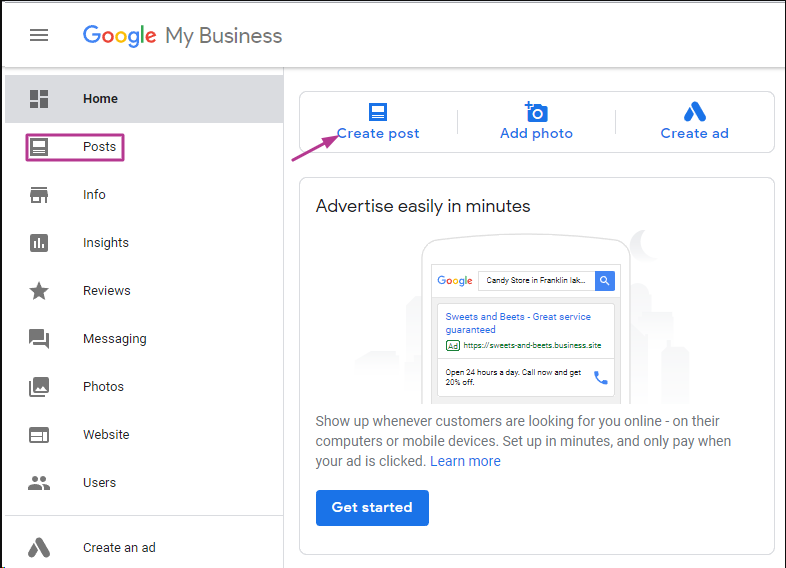
Task: Go to Photos in the sidebar
Action: click(x=144, y=387)
